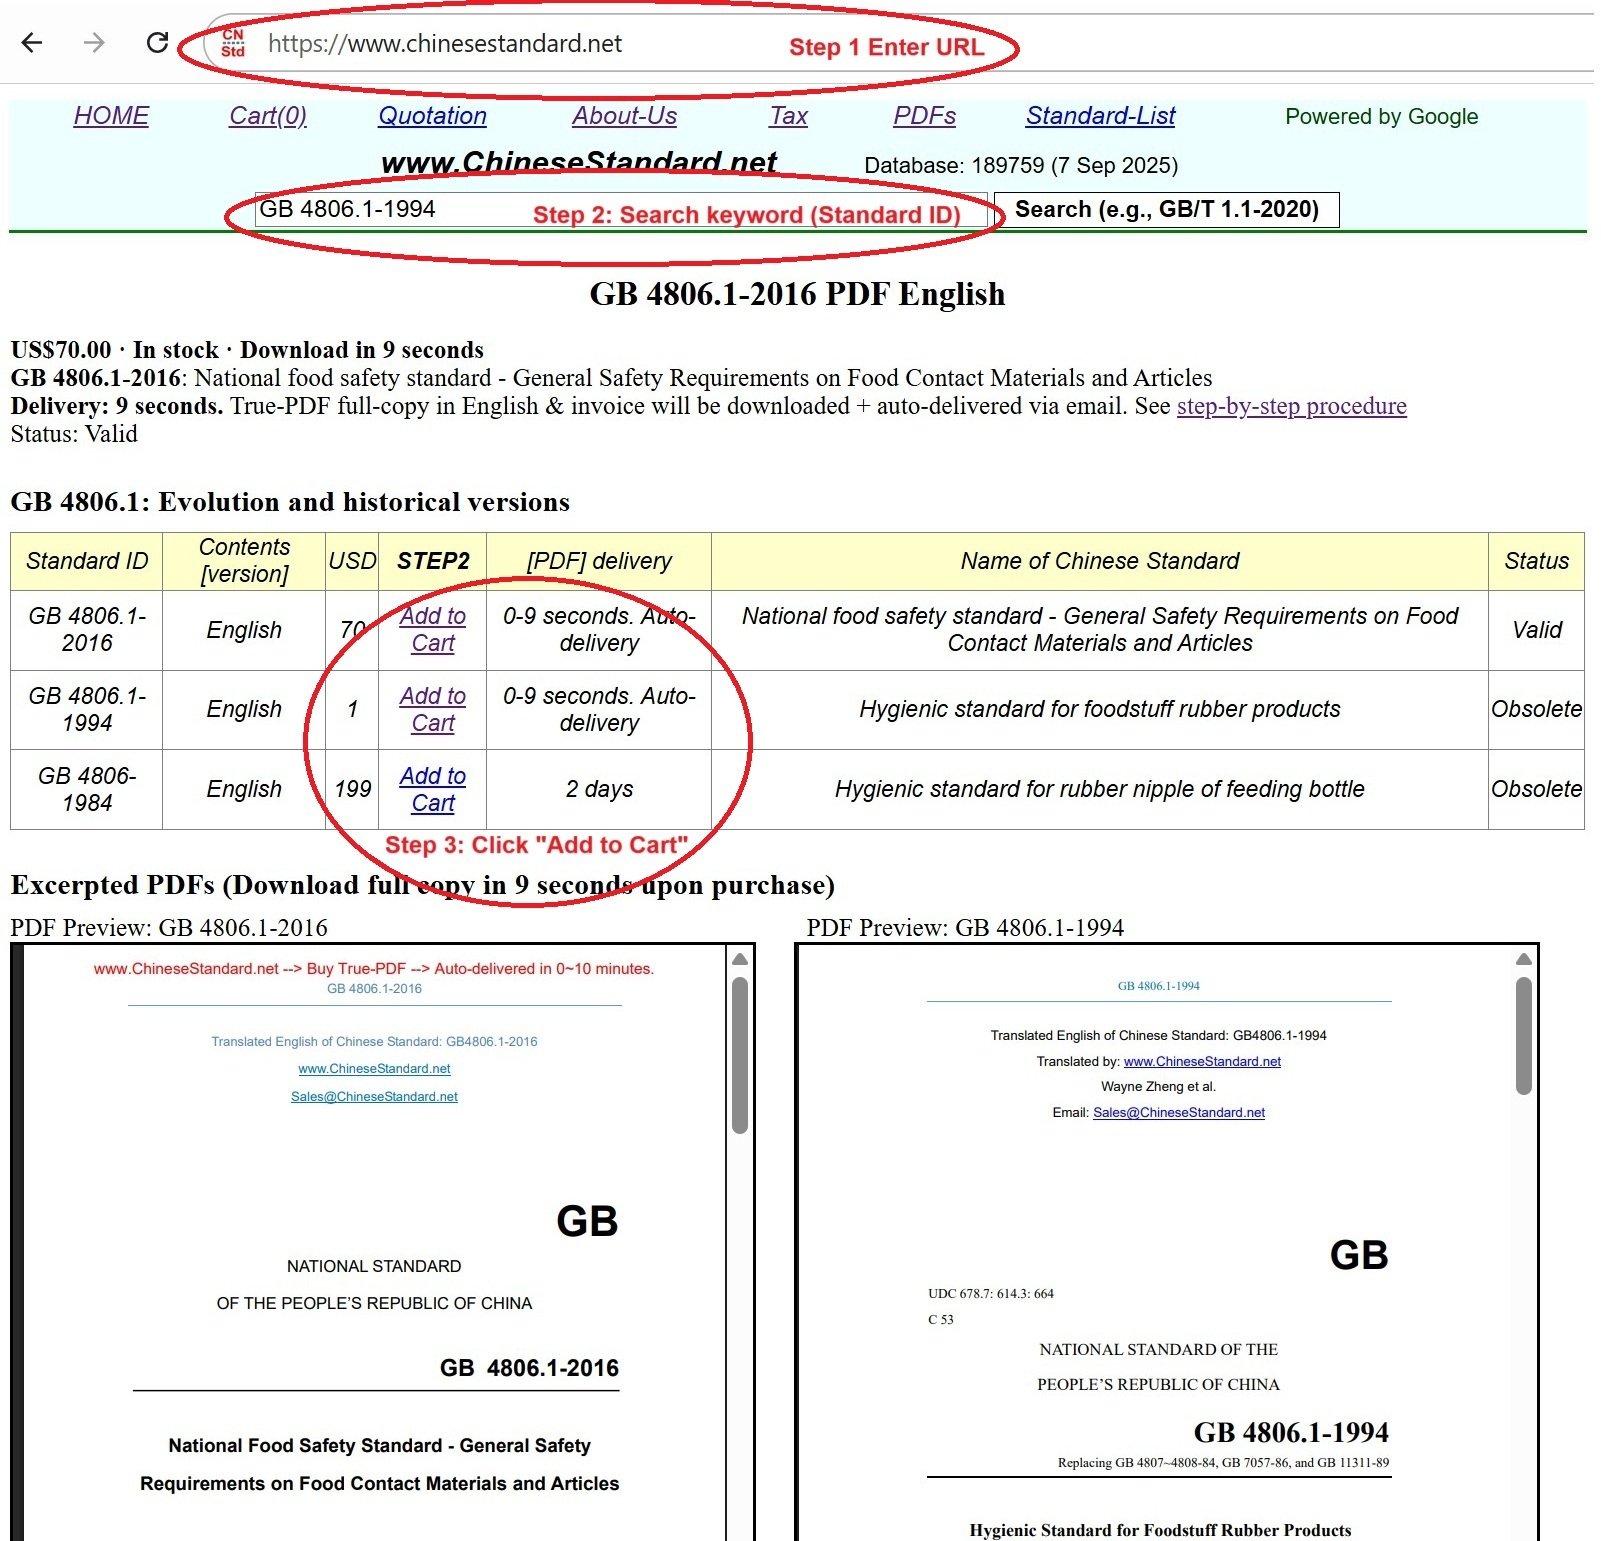Click the left PDF preview scrollbar thumb
Viewport: 1601px width, 1541px height.
coord(740,1055)
